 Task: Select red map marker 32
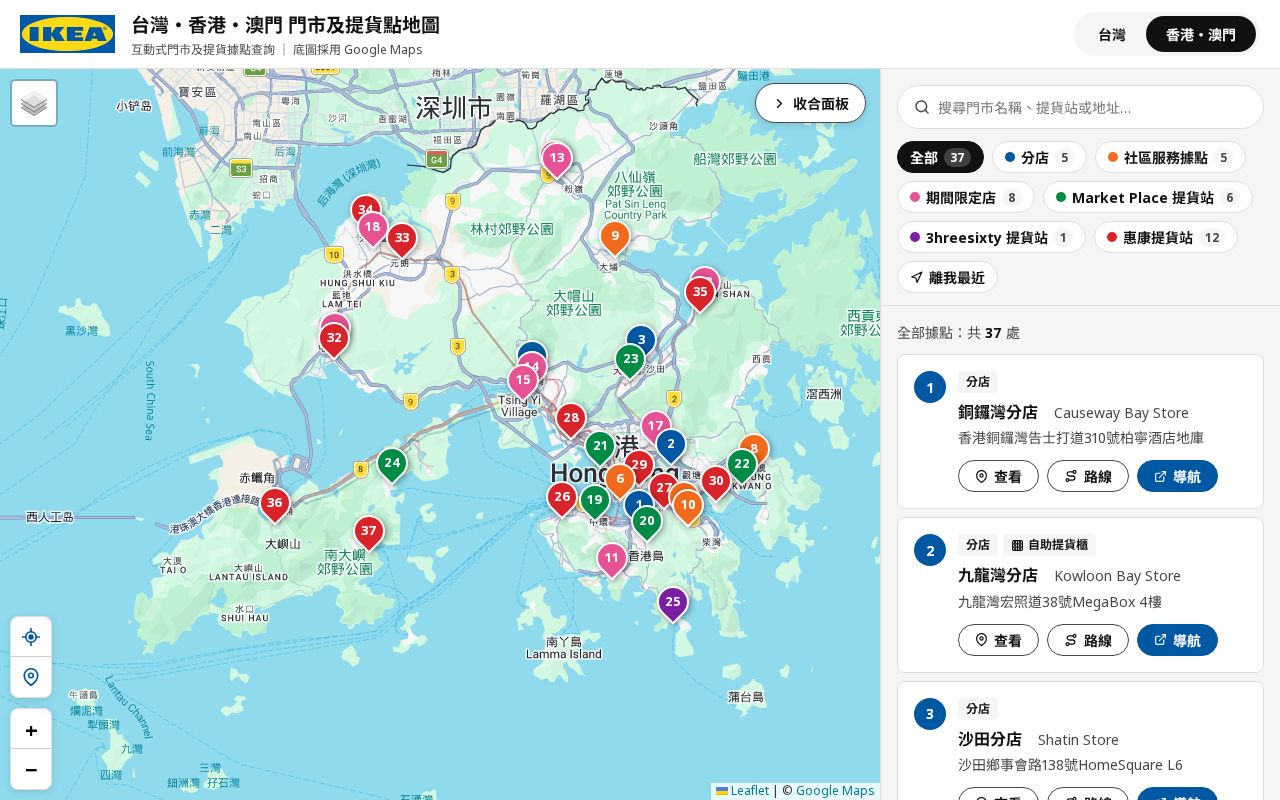point(334,340)
